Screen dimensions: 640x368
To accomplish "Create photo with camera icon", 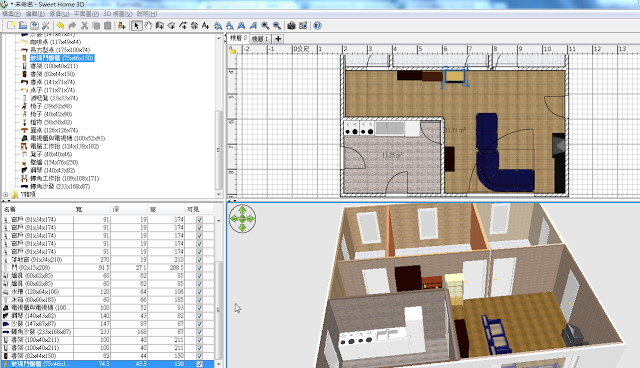I will click(x=291, y=26).
